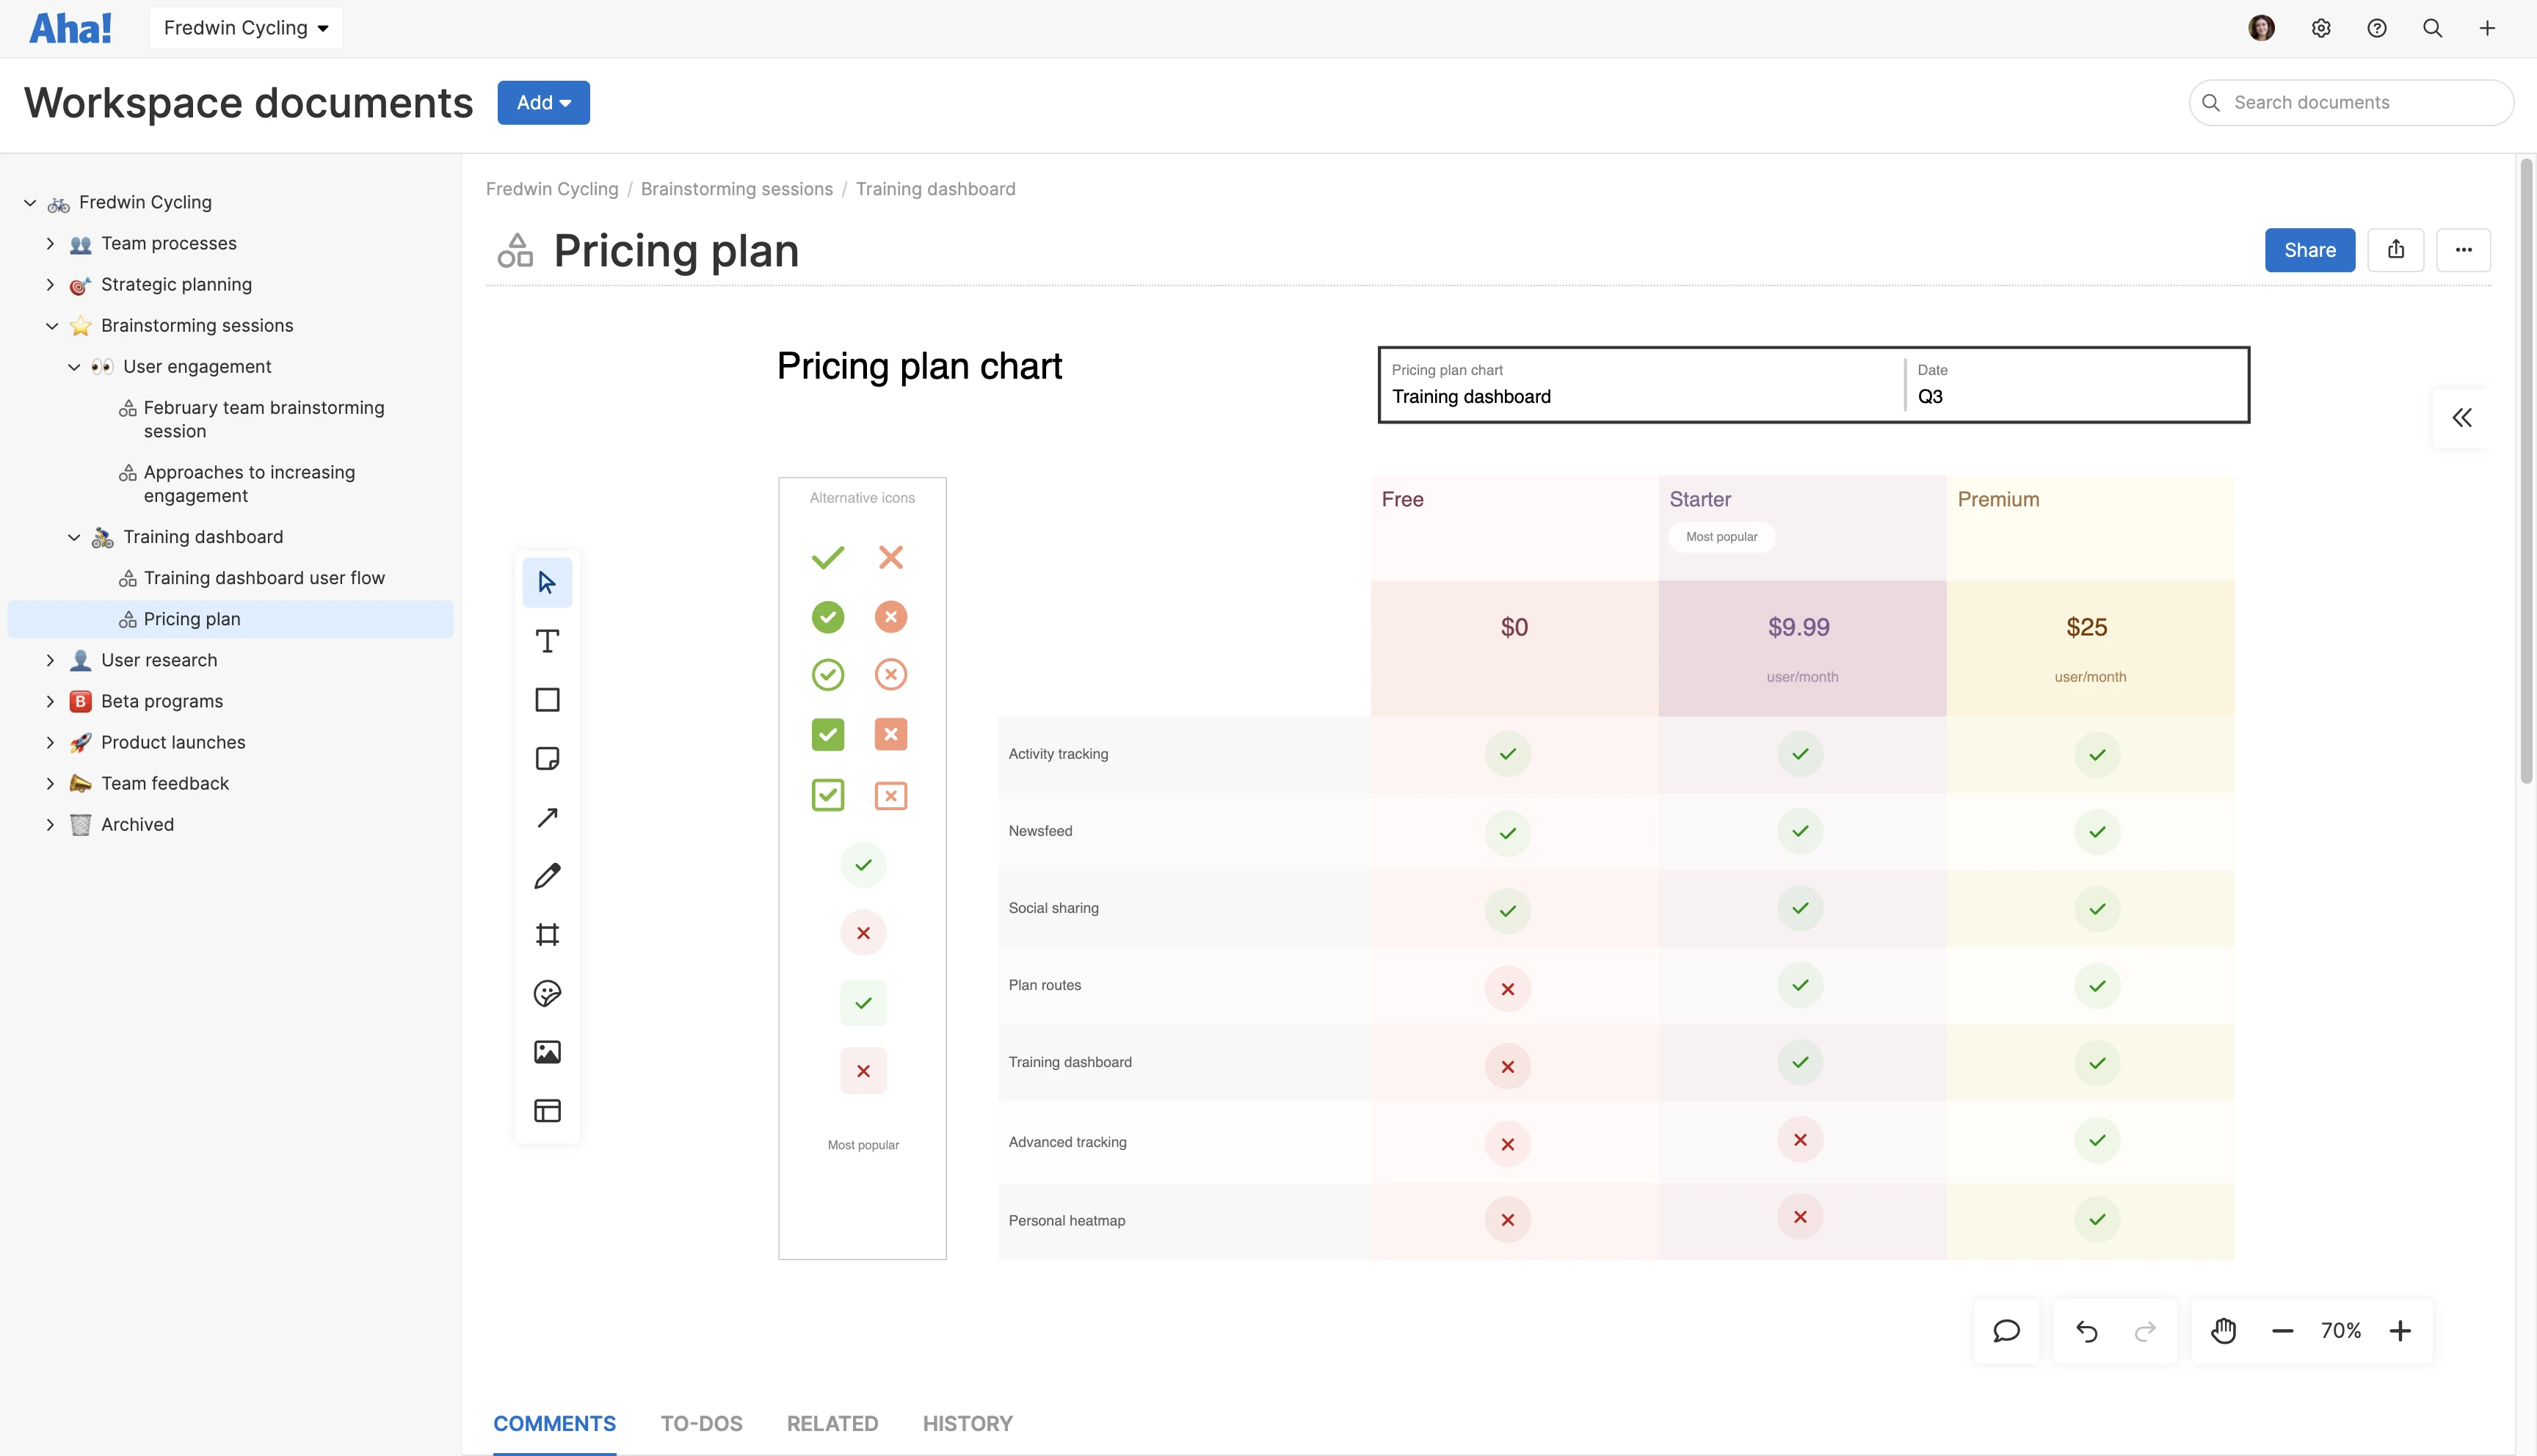Open the HISTORY tab
The image size is (2537, 1456).
point(967,1423)
